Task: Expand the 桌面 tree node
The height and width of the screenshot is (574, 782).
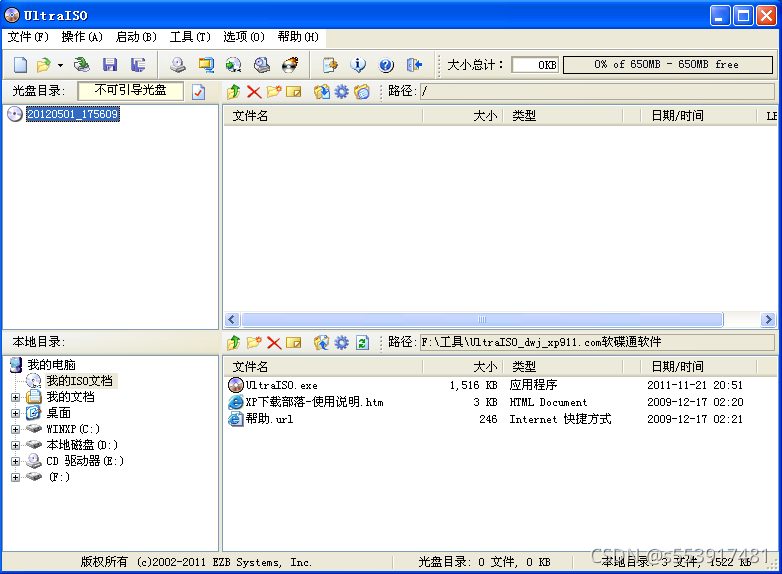Action: (15, 413)
